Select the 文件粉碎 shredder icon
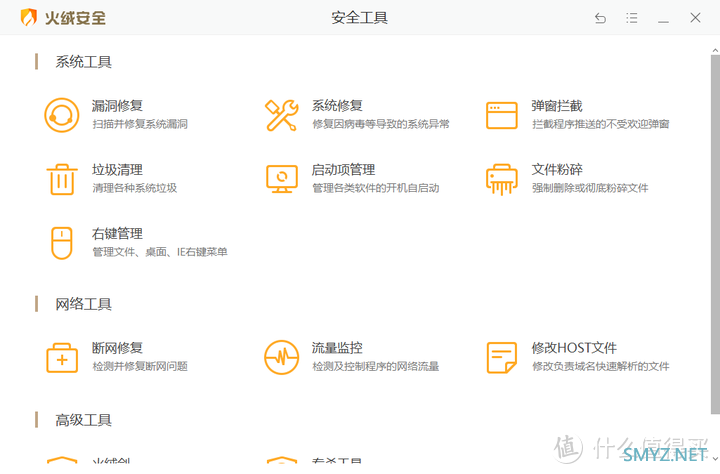Image resolution: width=720 pixels, height=474 pixels. click(501, 179)
